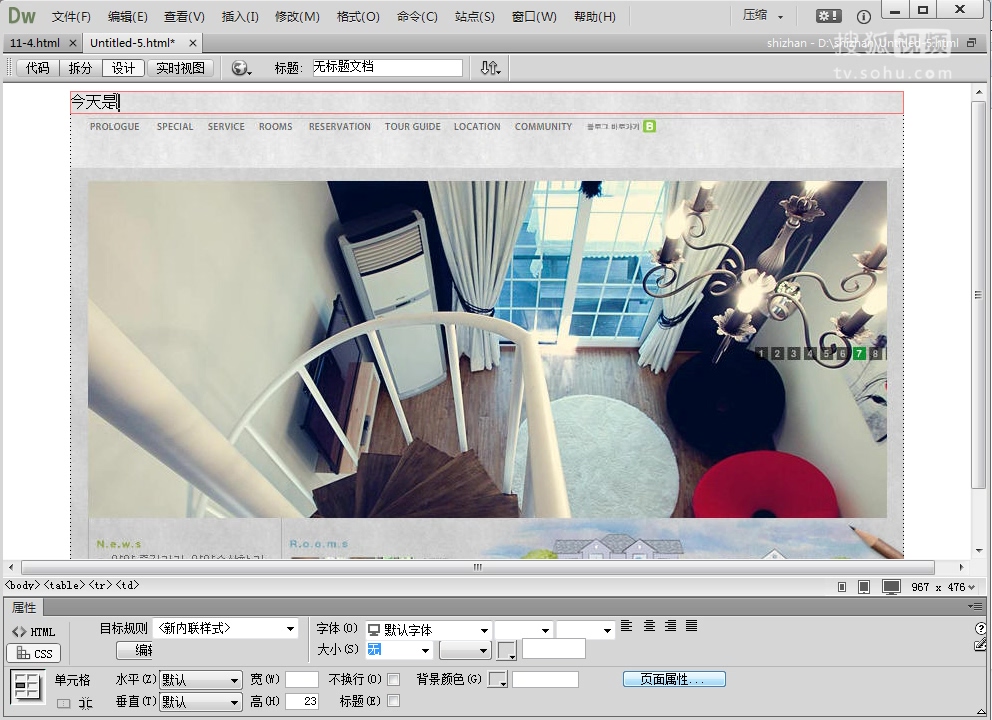Toggle the 不换行 (no wrap) checkbox
Image resolution: width=992 pixels, height=720 pixels.
[394, 680]
